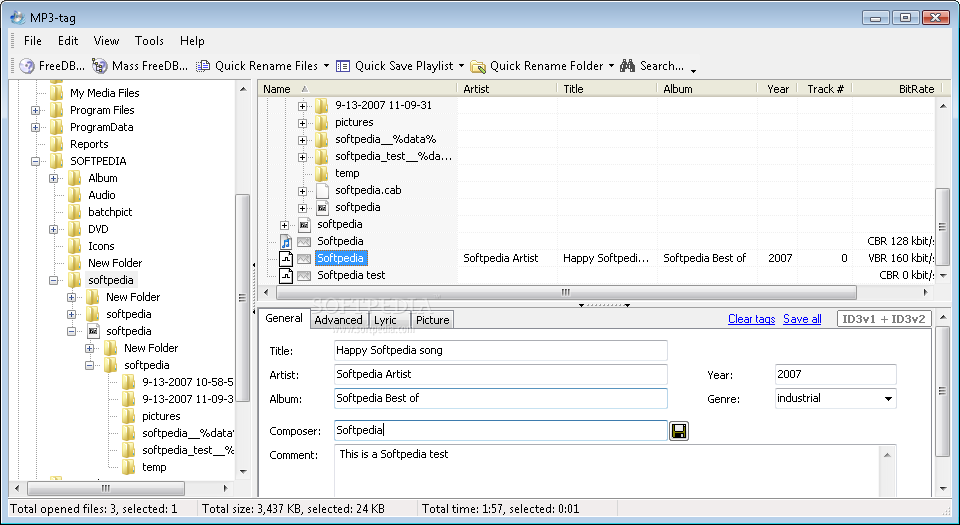Click the Quick Rename Files icon
Image resolution: width=960 pixels, height=525 pixels.
[203, 66]
